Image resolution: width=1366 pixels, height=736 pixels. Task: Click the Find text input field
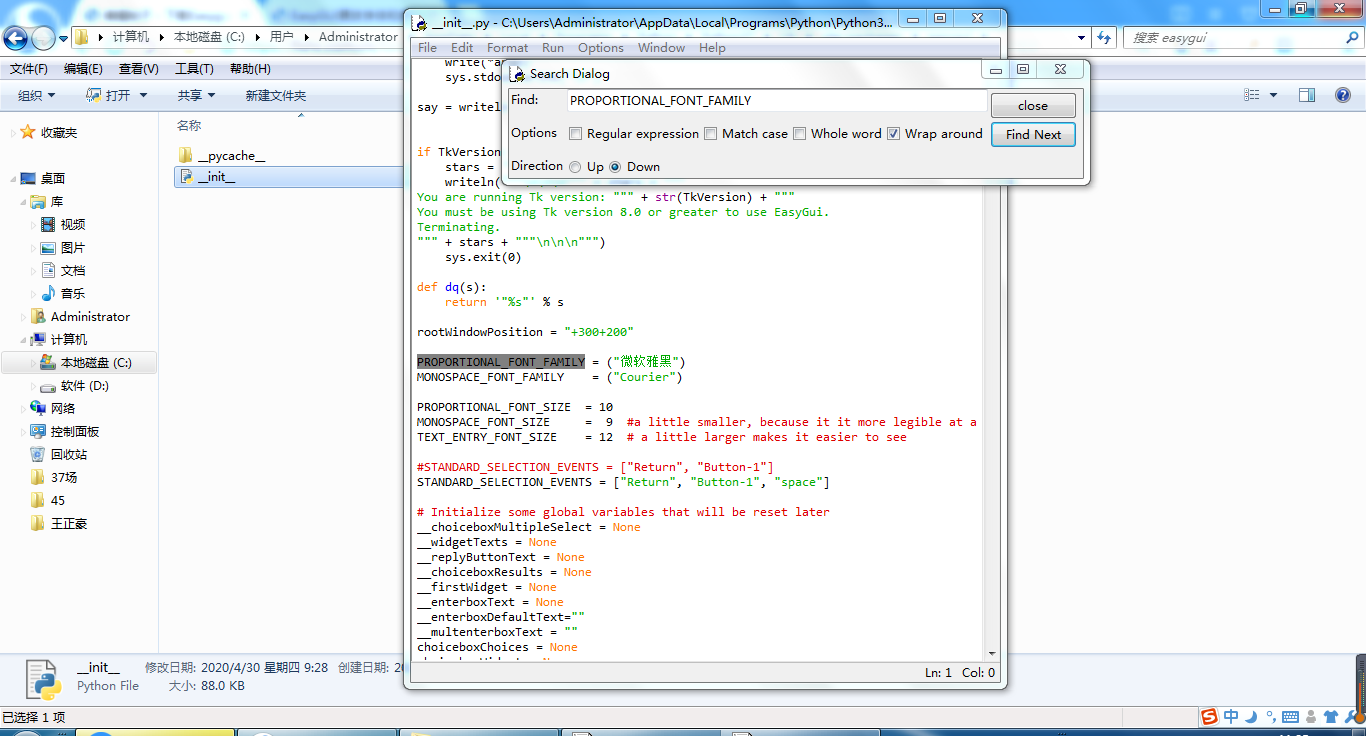777,101
